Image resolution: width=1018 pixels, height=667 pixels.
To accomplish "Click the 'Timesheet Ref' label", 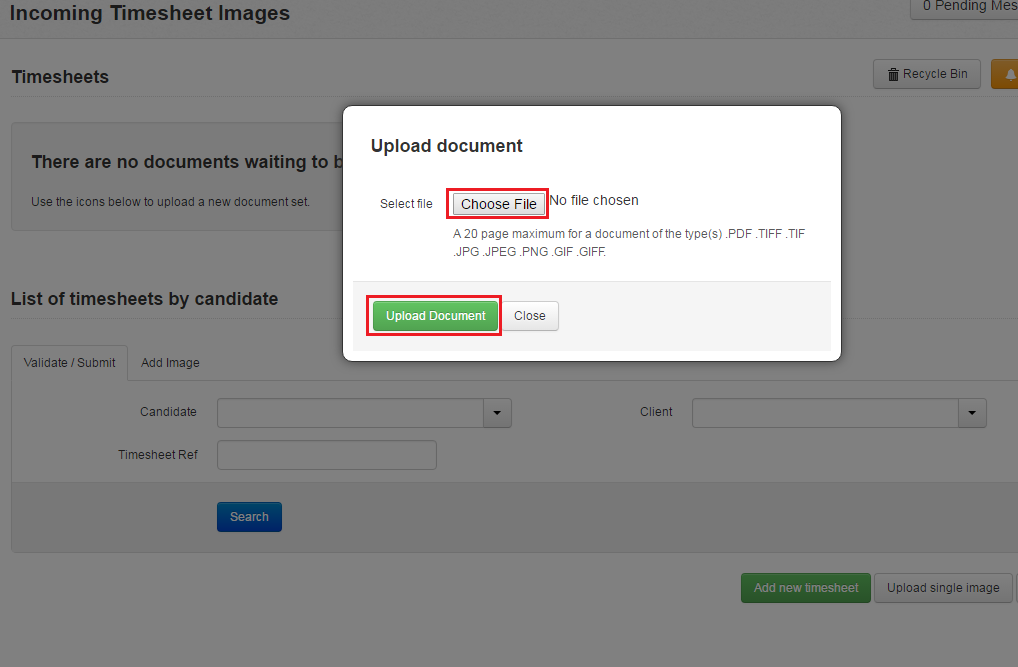I will tap(158, 455).
